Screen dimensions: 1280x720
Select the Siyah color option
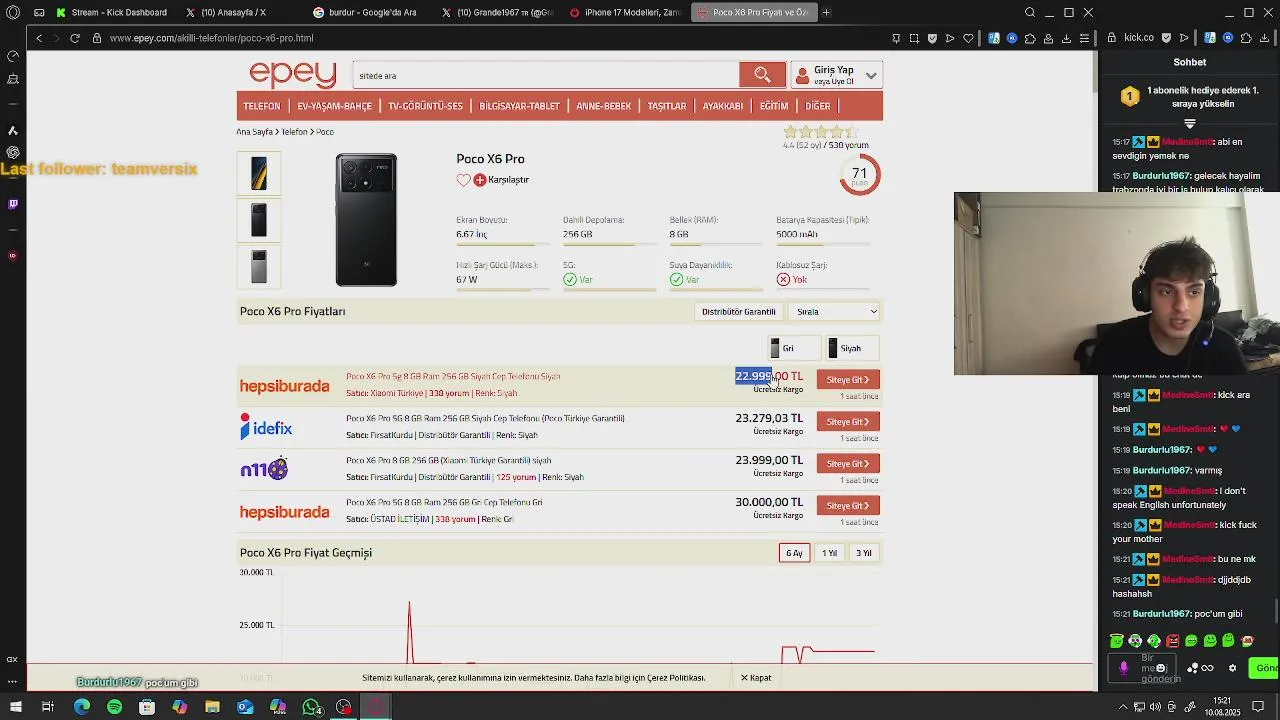pos(850,348)
